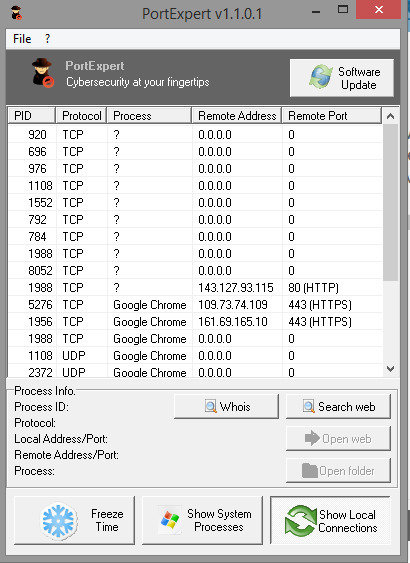
Task: Maximize the PortExpert window
Action: click(343, 10)
